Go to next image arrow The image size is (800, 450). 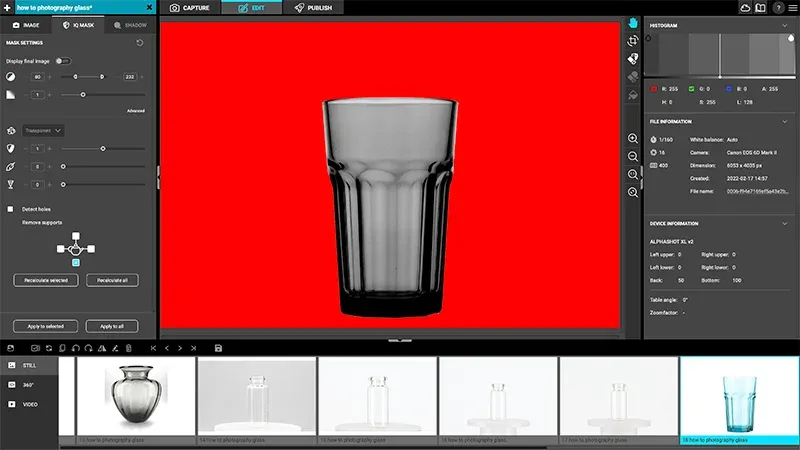180,348
